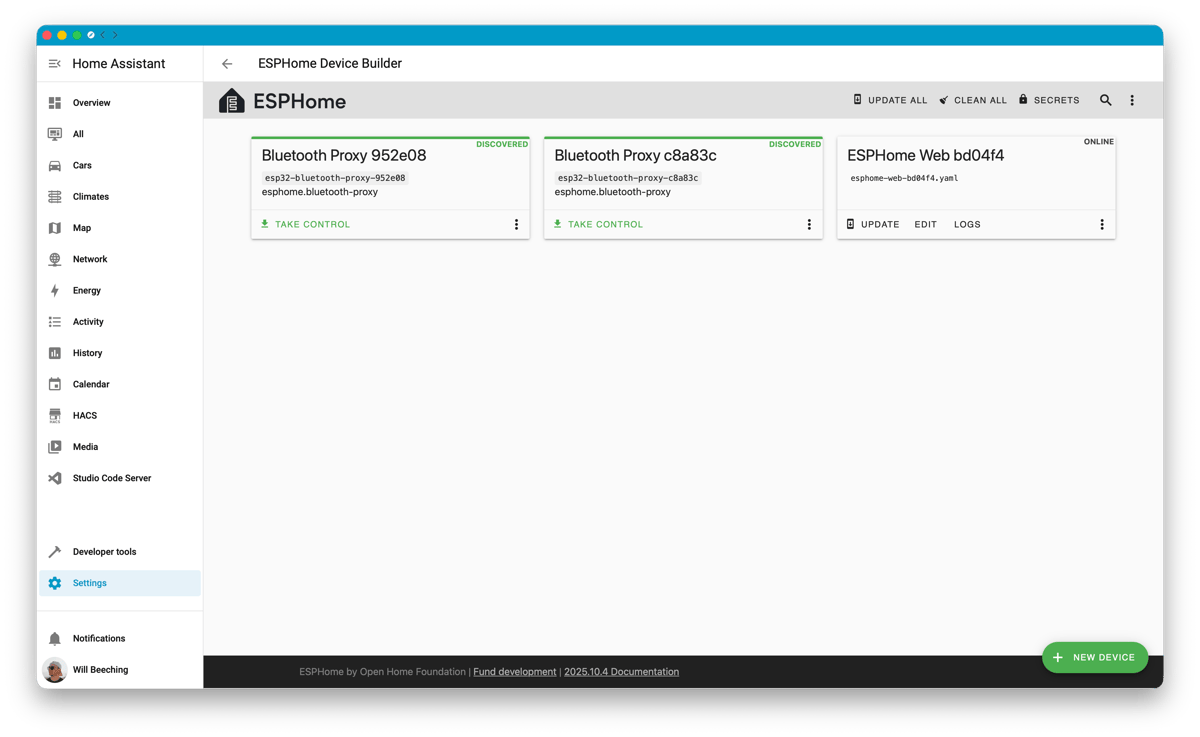The height and width of the screenshot is (737, 1200).
Task: Click the ESPHome house logo
Action: (x=232, y=101)
